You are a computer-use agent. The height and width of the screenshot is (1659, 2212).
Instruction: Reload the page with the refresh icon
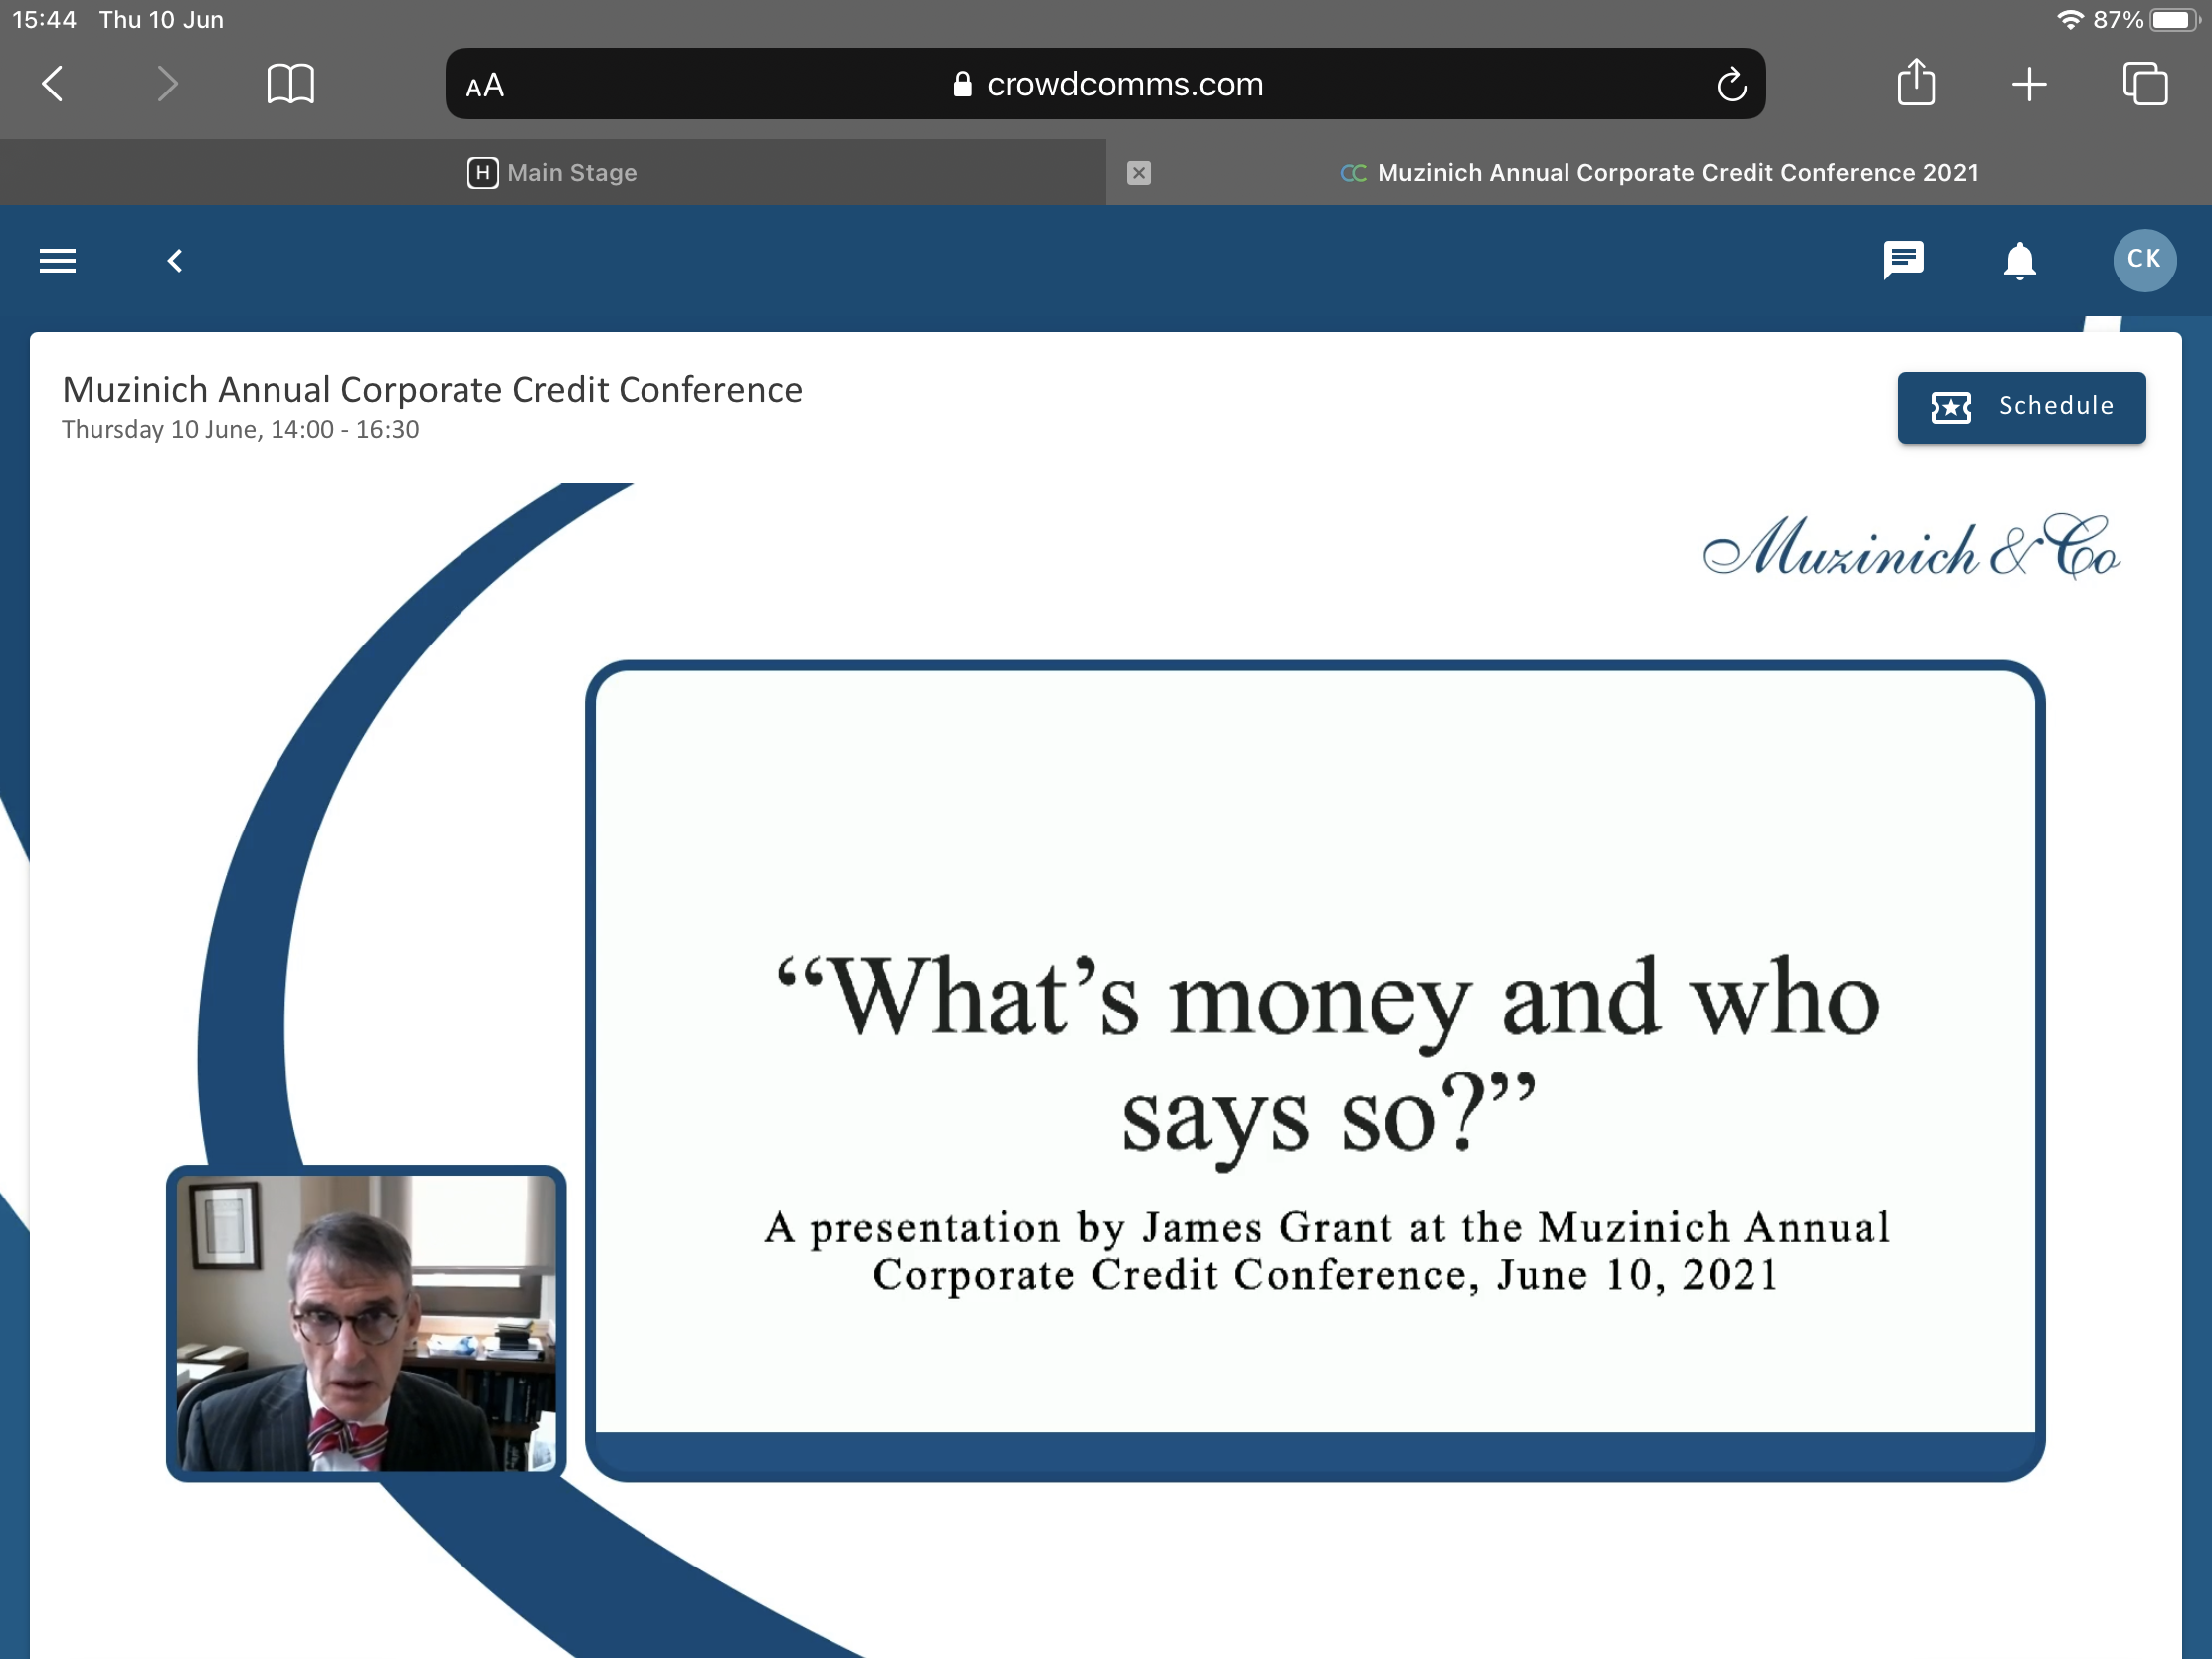pos(1731,85)
